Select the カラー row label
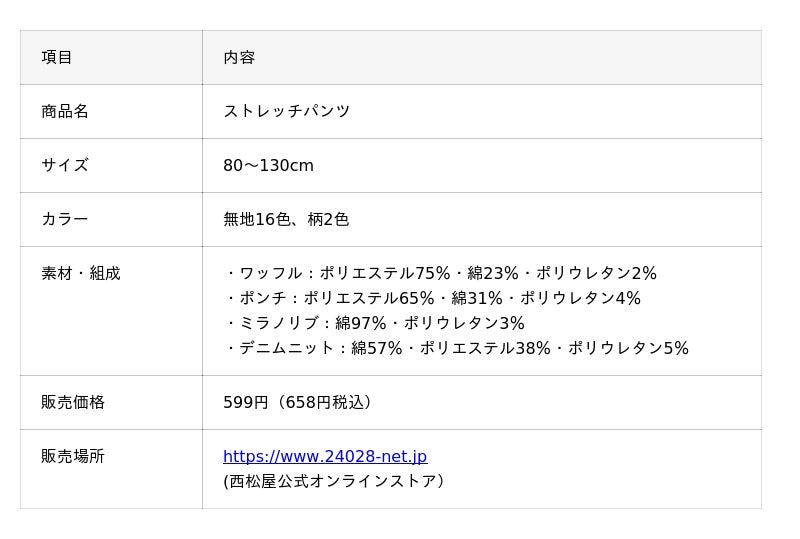The height and width of the screenshot is (539, 800). coord(65,220)
